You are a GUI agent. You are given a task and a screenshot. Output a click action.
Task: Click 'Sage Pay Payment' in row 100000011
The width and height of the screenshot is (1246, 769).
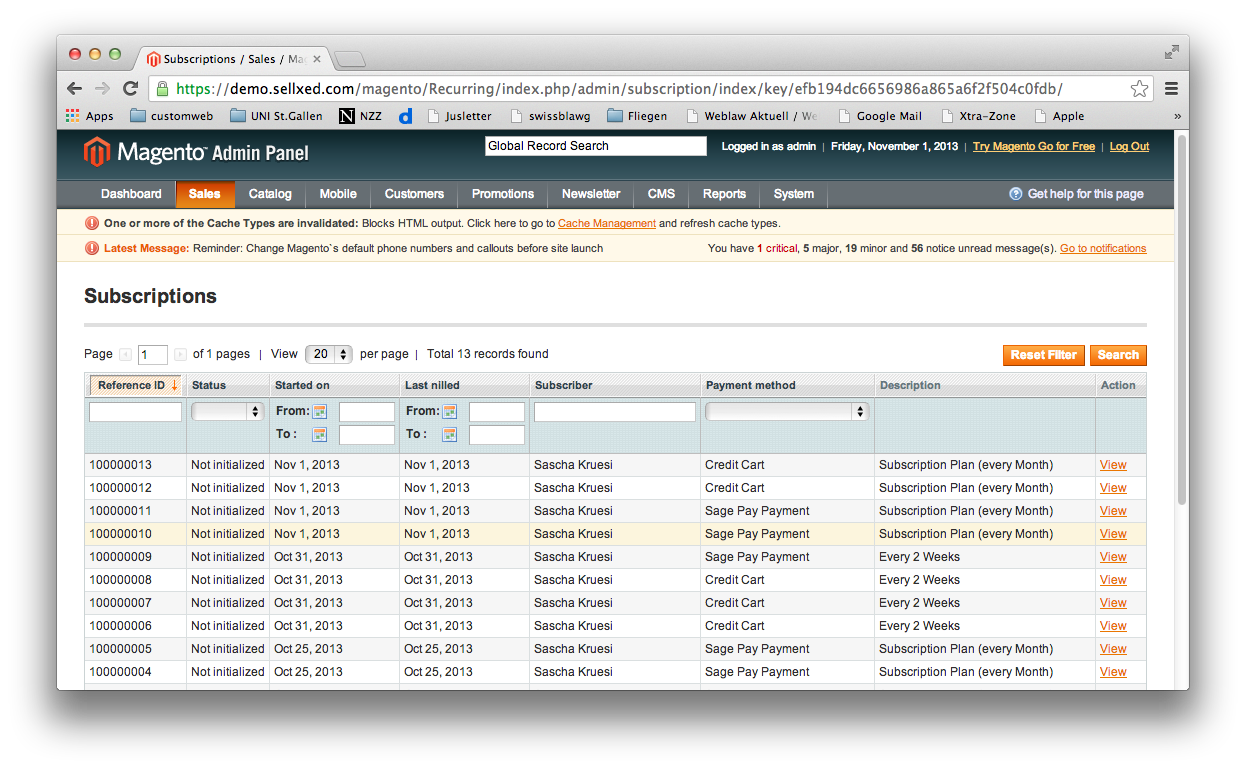[x=757, y=511]
